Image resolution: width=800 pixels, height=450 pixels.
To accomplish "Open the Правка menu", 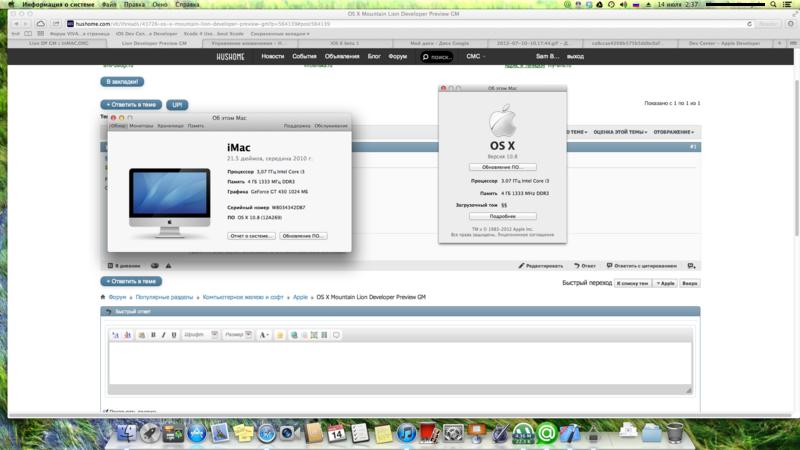I will point(134,4).
